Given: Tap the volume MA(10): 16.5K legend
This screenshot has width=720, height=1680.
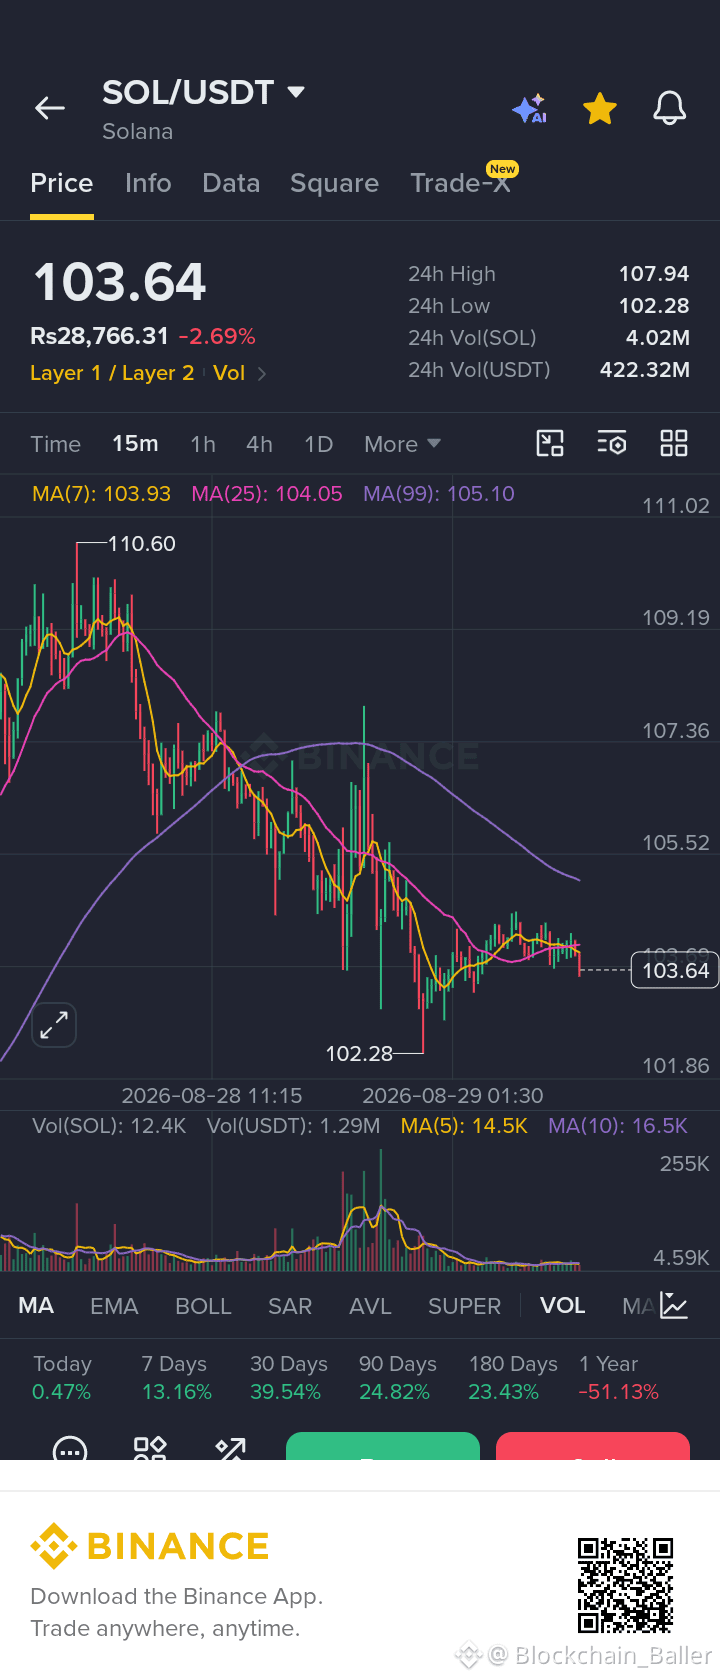Looking at the screenshot, I should tap(618, 1126).
